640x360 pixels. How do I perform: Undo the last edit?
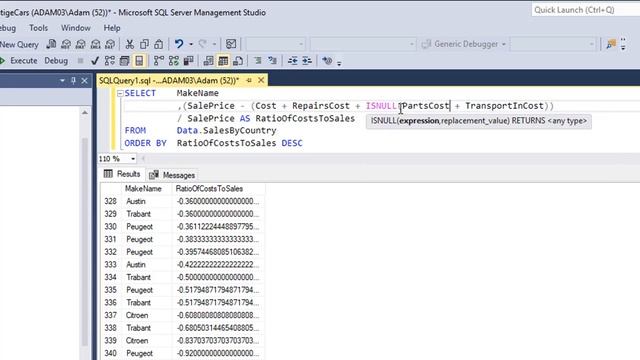pyautogui.click(x=179, y=44)
